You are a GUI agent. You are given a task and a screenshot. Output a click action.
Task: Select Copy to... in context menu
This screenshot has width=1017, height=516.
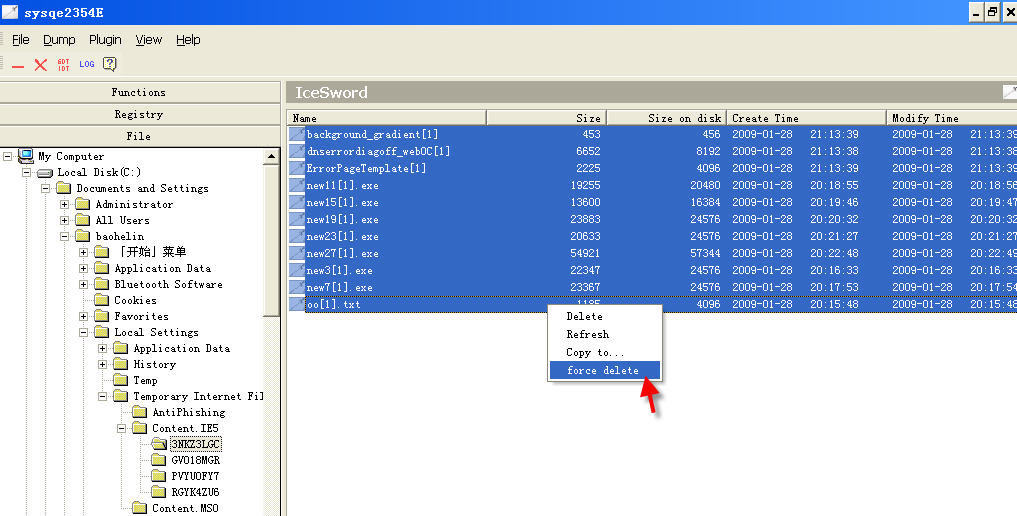point(594,352)
